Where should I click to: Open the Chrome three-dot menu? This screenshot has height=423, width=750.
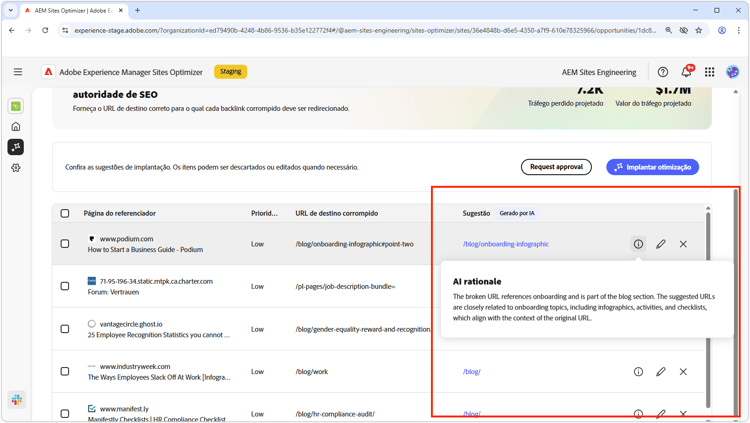739,30
